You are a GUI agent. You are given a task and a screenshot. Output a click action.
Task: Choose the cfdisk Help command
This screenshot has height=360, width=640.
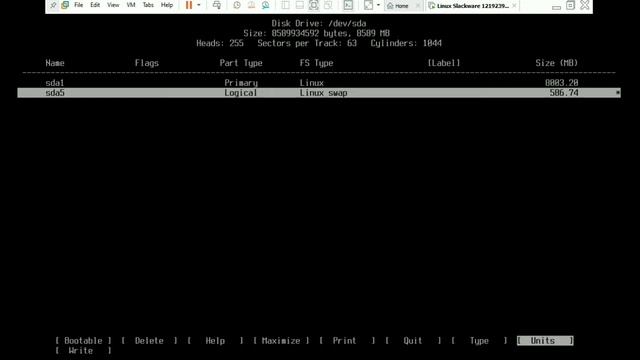pos(215,340)
